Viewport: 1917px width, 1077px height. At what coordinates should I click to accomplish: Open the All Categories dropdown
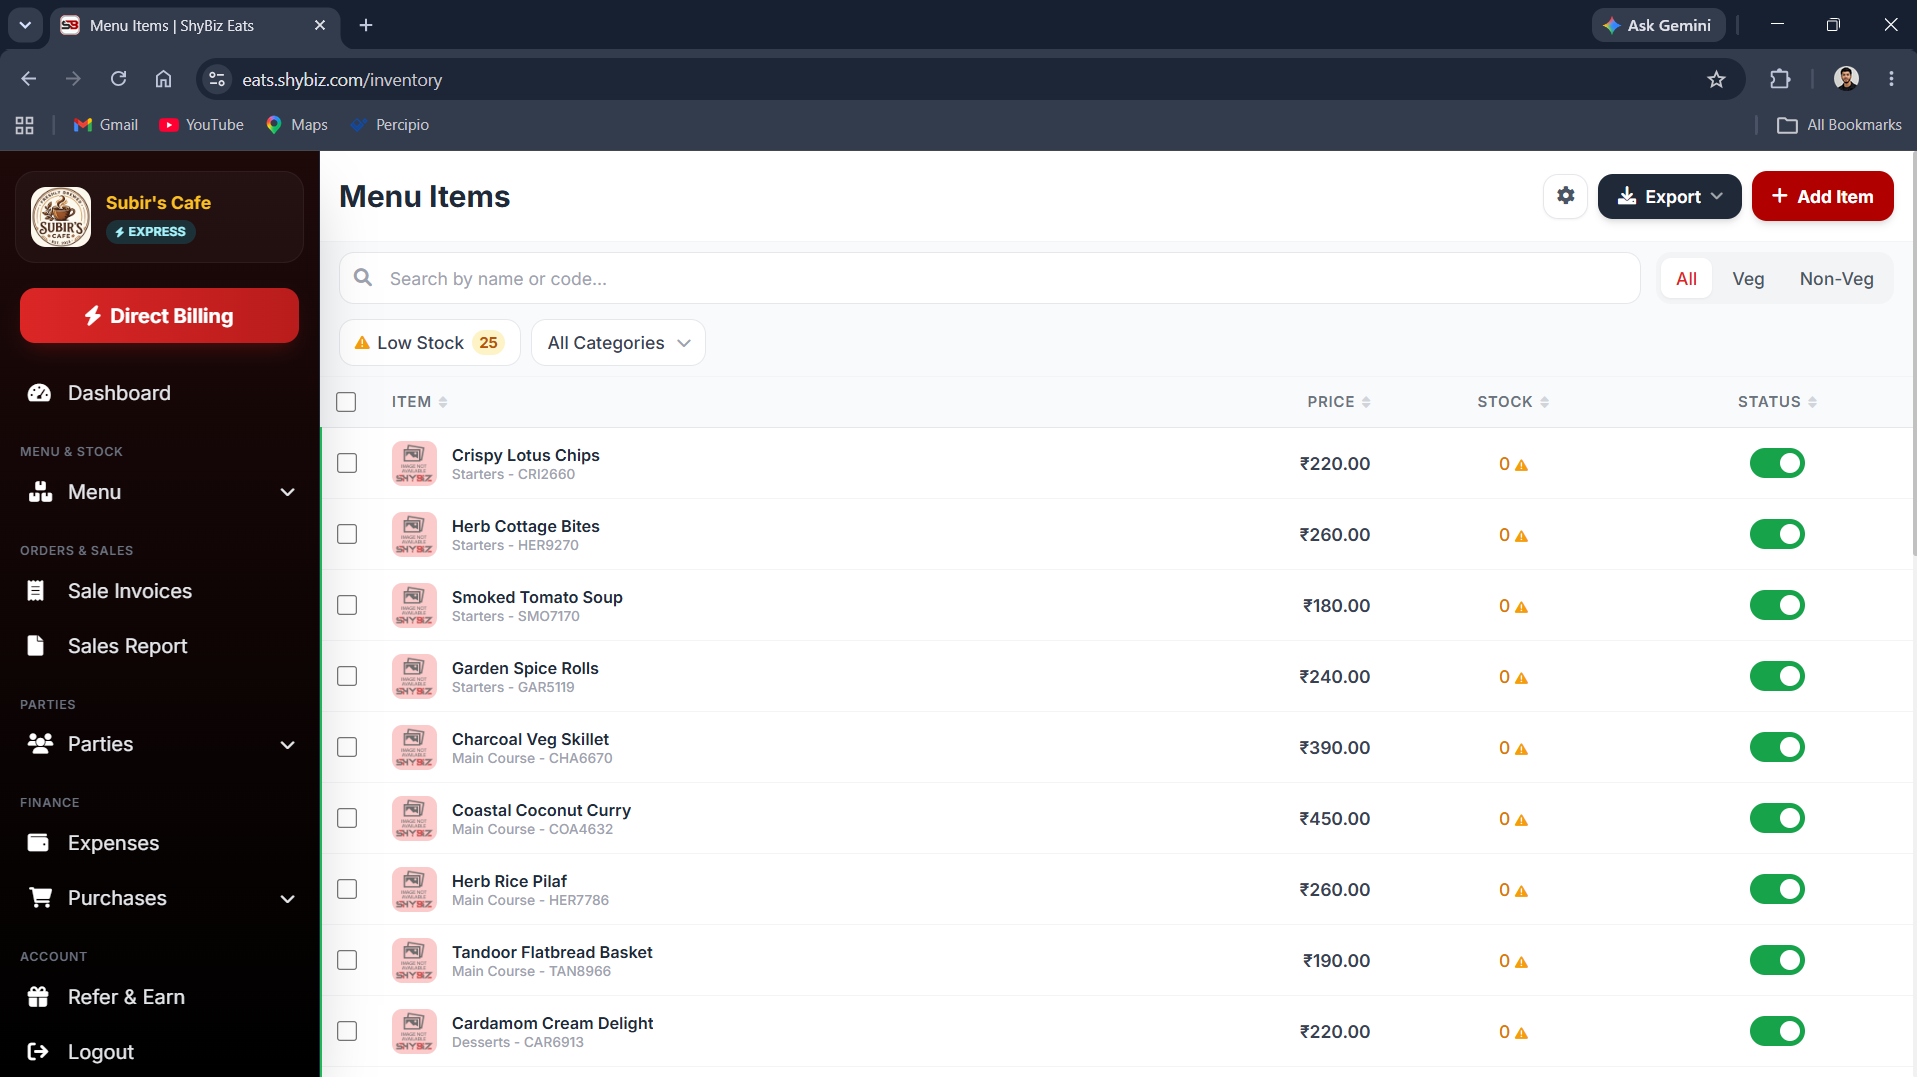(x=618, y=343)
